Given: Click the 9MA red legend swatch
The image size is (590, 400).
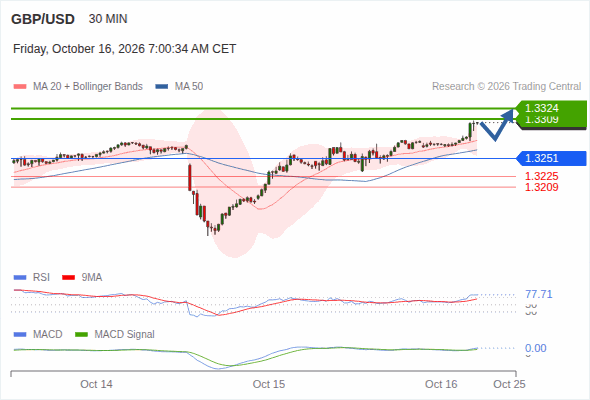Looking at the screenshot, I should coord(68,278).
